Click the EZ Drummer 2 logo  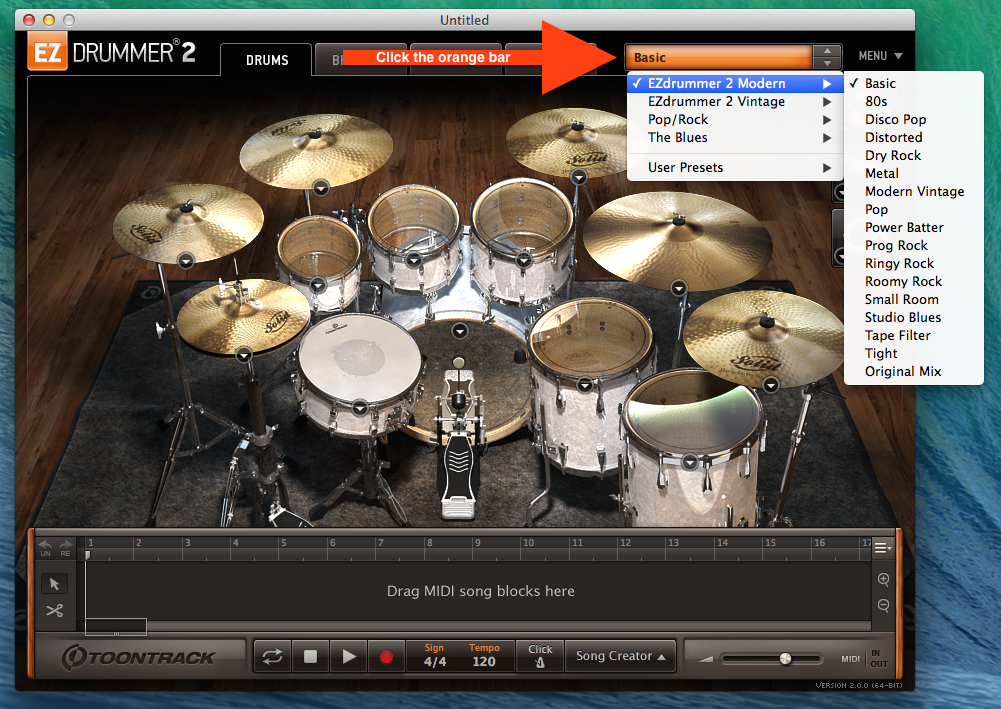pyautogui.click(x=112, y=52)
